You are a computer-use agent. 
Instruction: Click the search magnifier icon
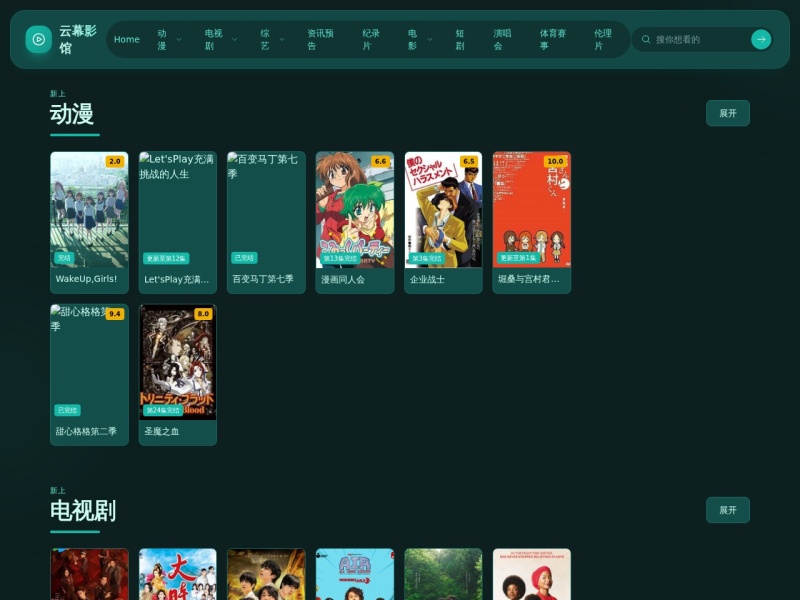coord(646,39)
